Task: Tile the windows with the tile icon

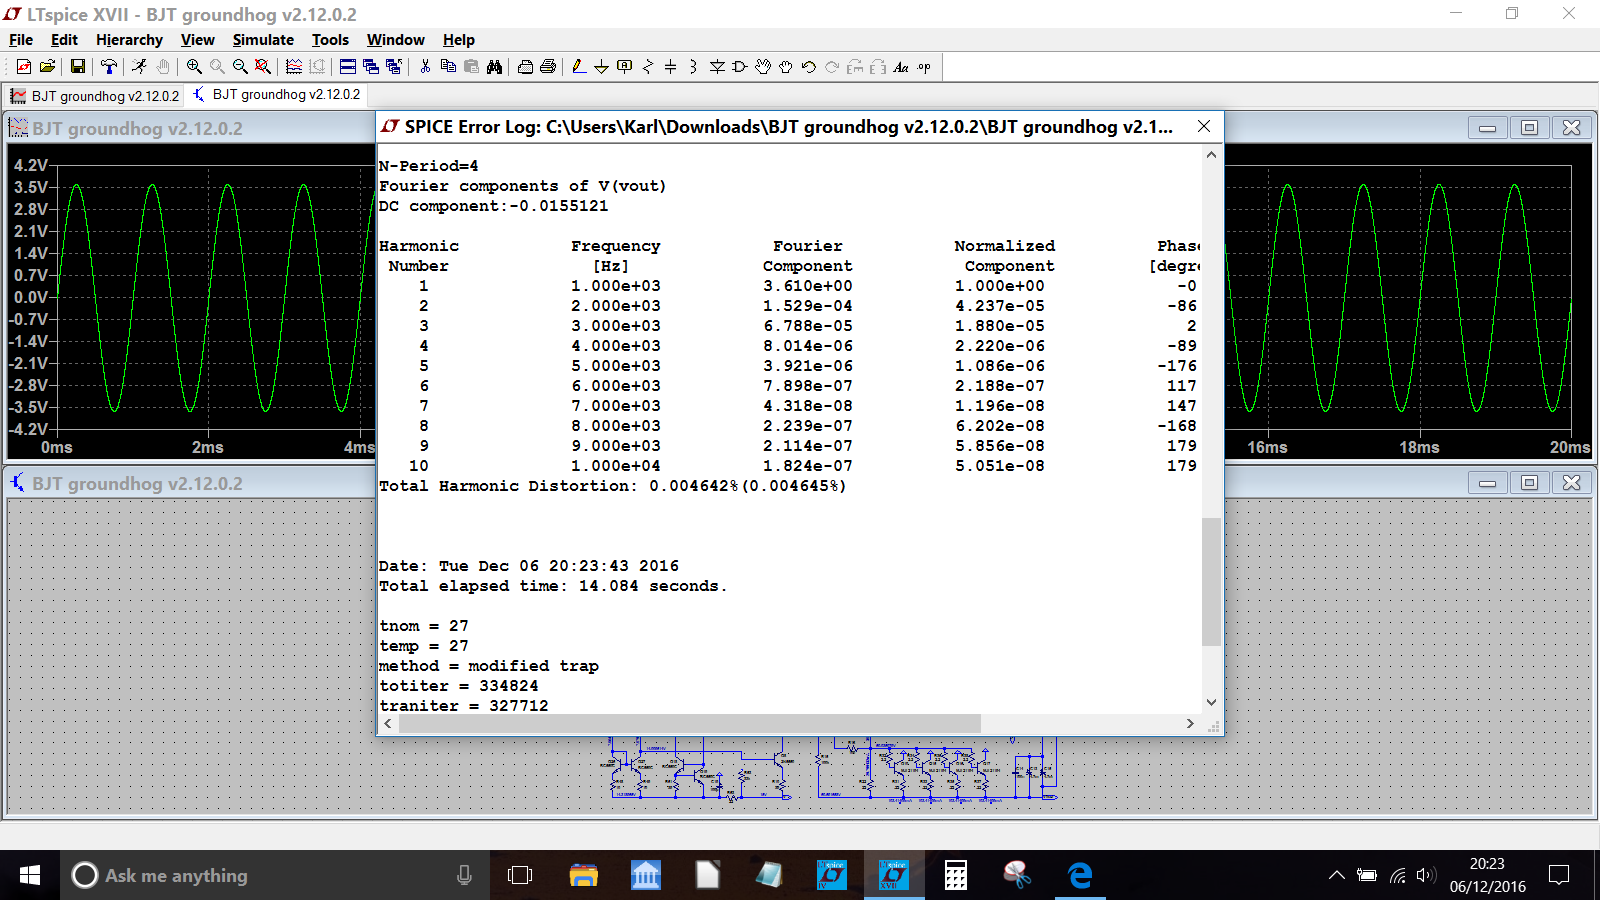Action: 348,67
